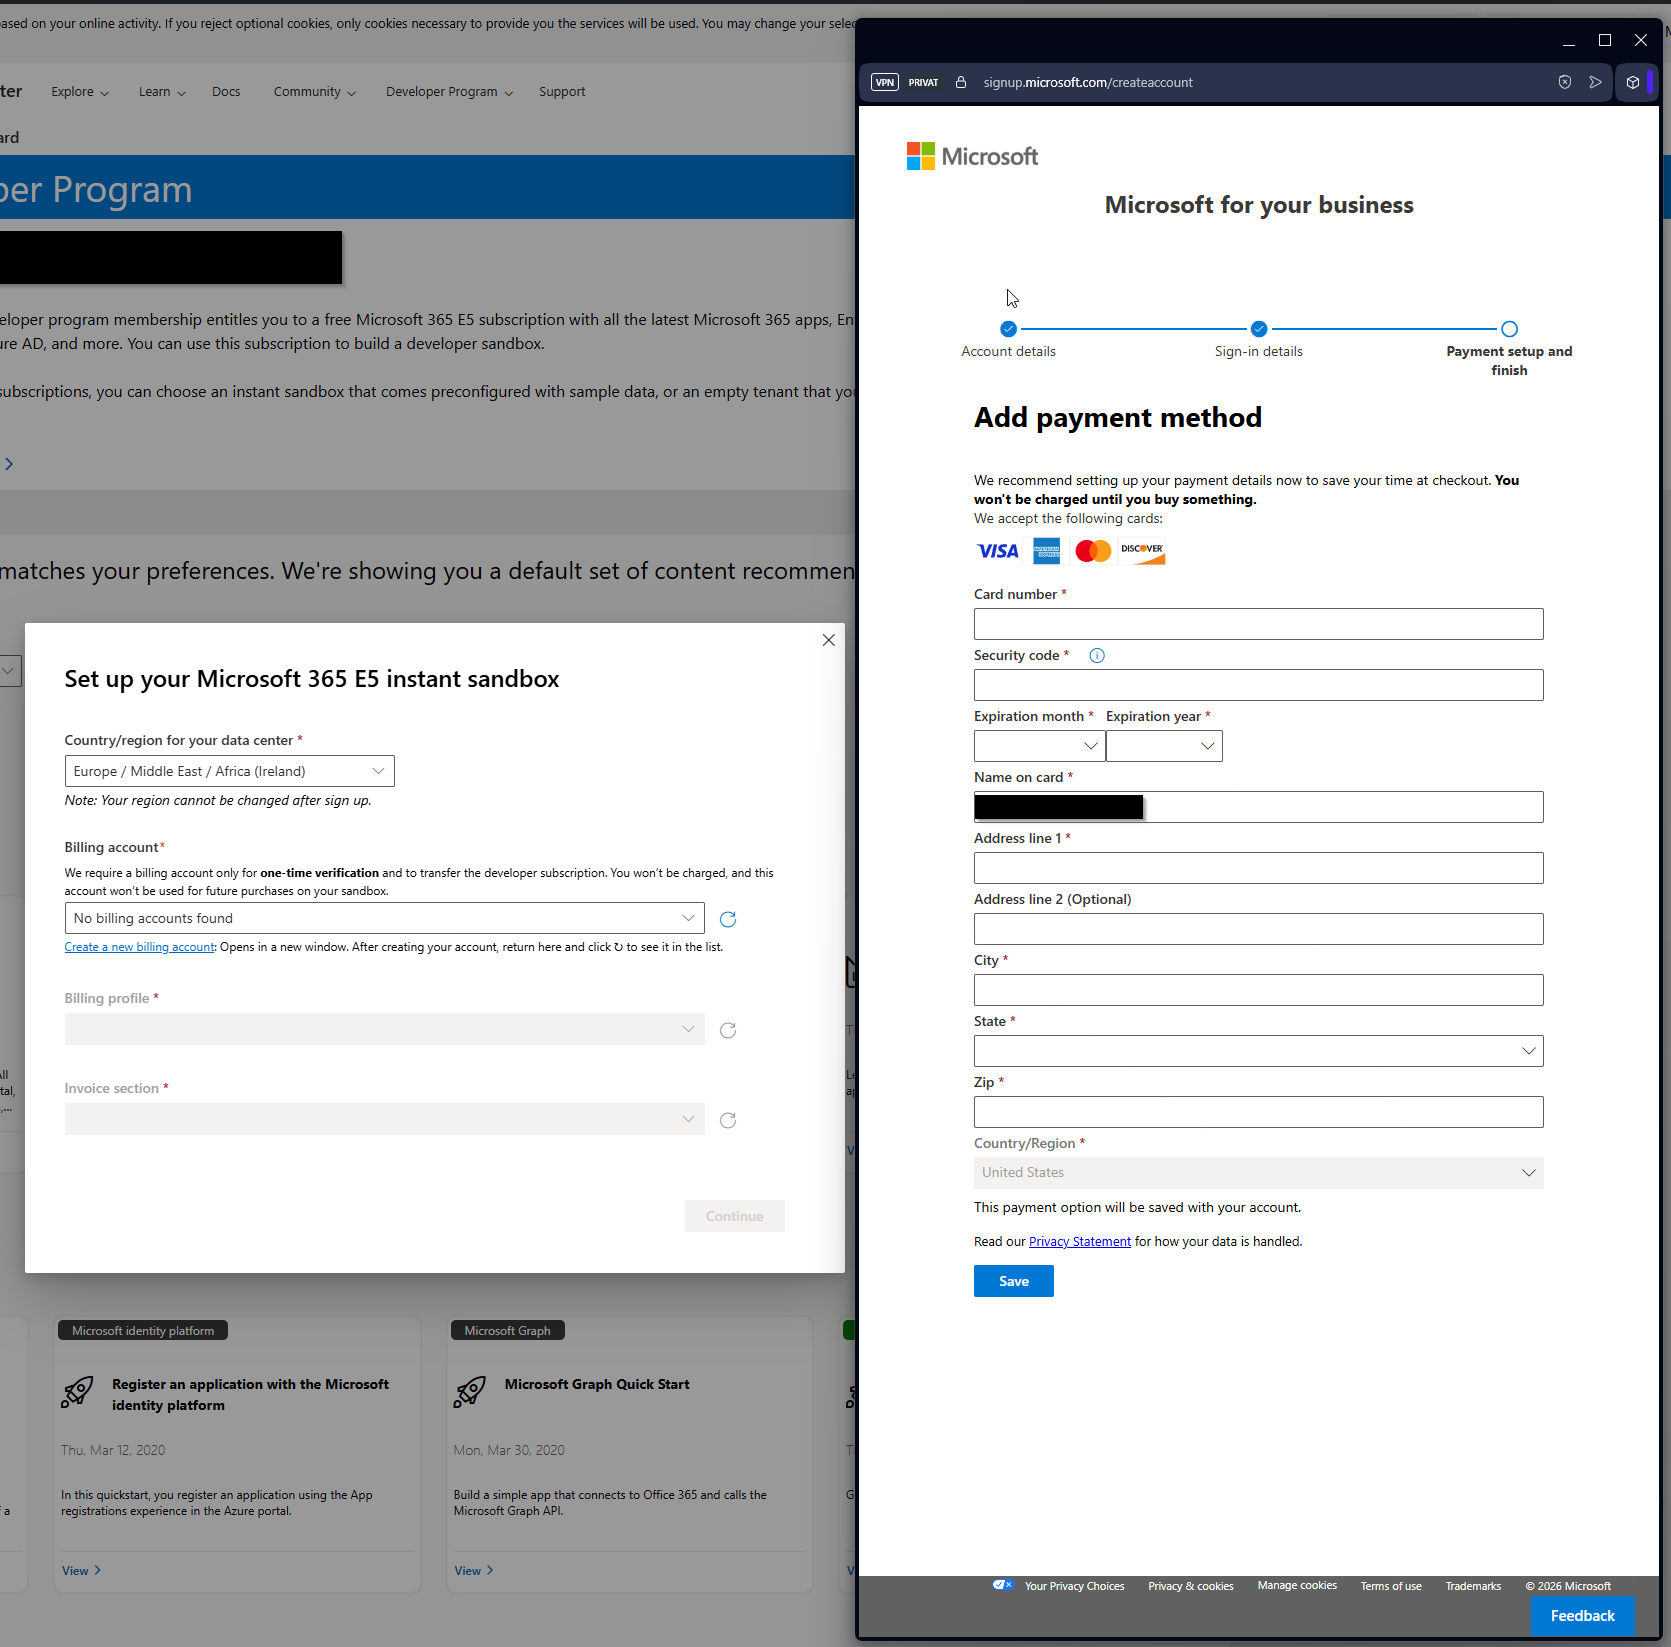Image resolution: width=1671 pixels, height=1647 pixels.
Task: Expand the State dropdown
Action: tap(1258, 1051)
